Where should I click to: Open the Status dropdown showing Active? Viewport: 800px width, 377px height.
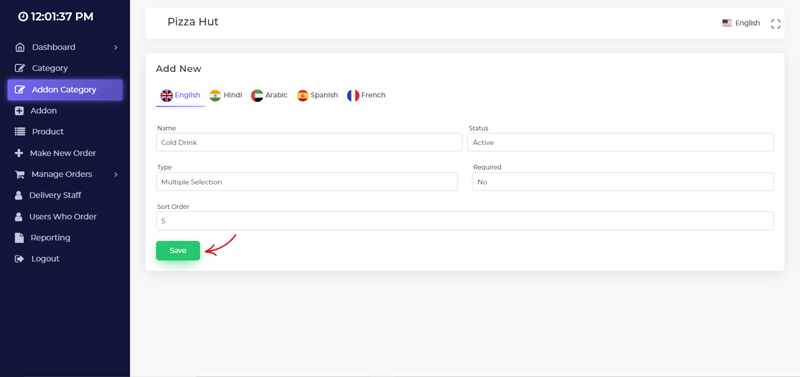click(x=620, y=142)
